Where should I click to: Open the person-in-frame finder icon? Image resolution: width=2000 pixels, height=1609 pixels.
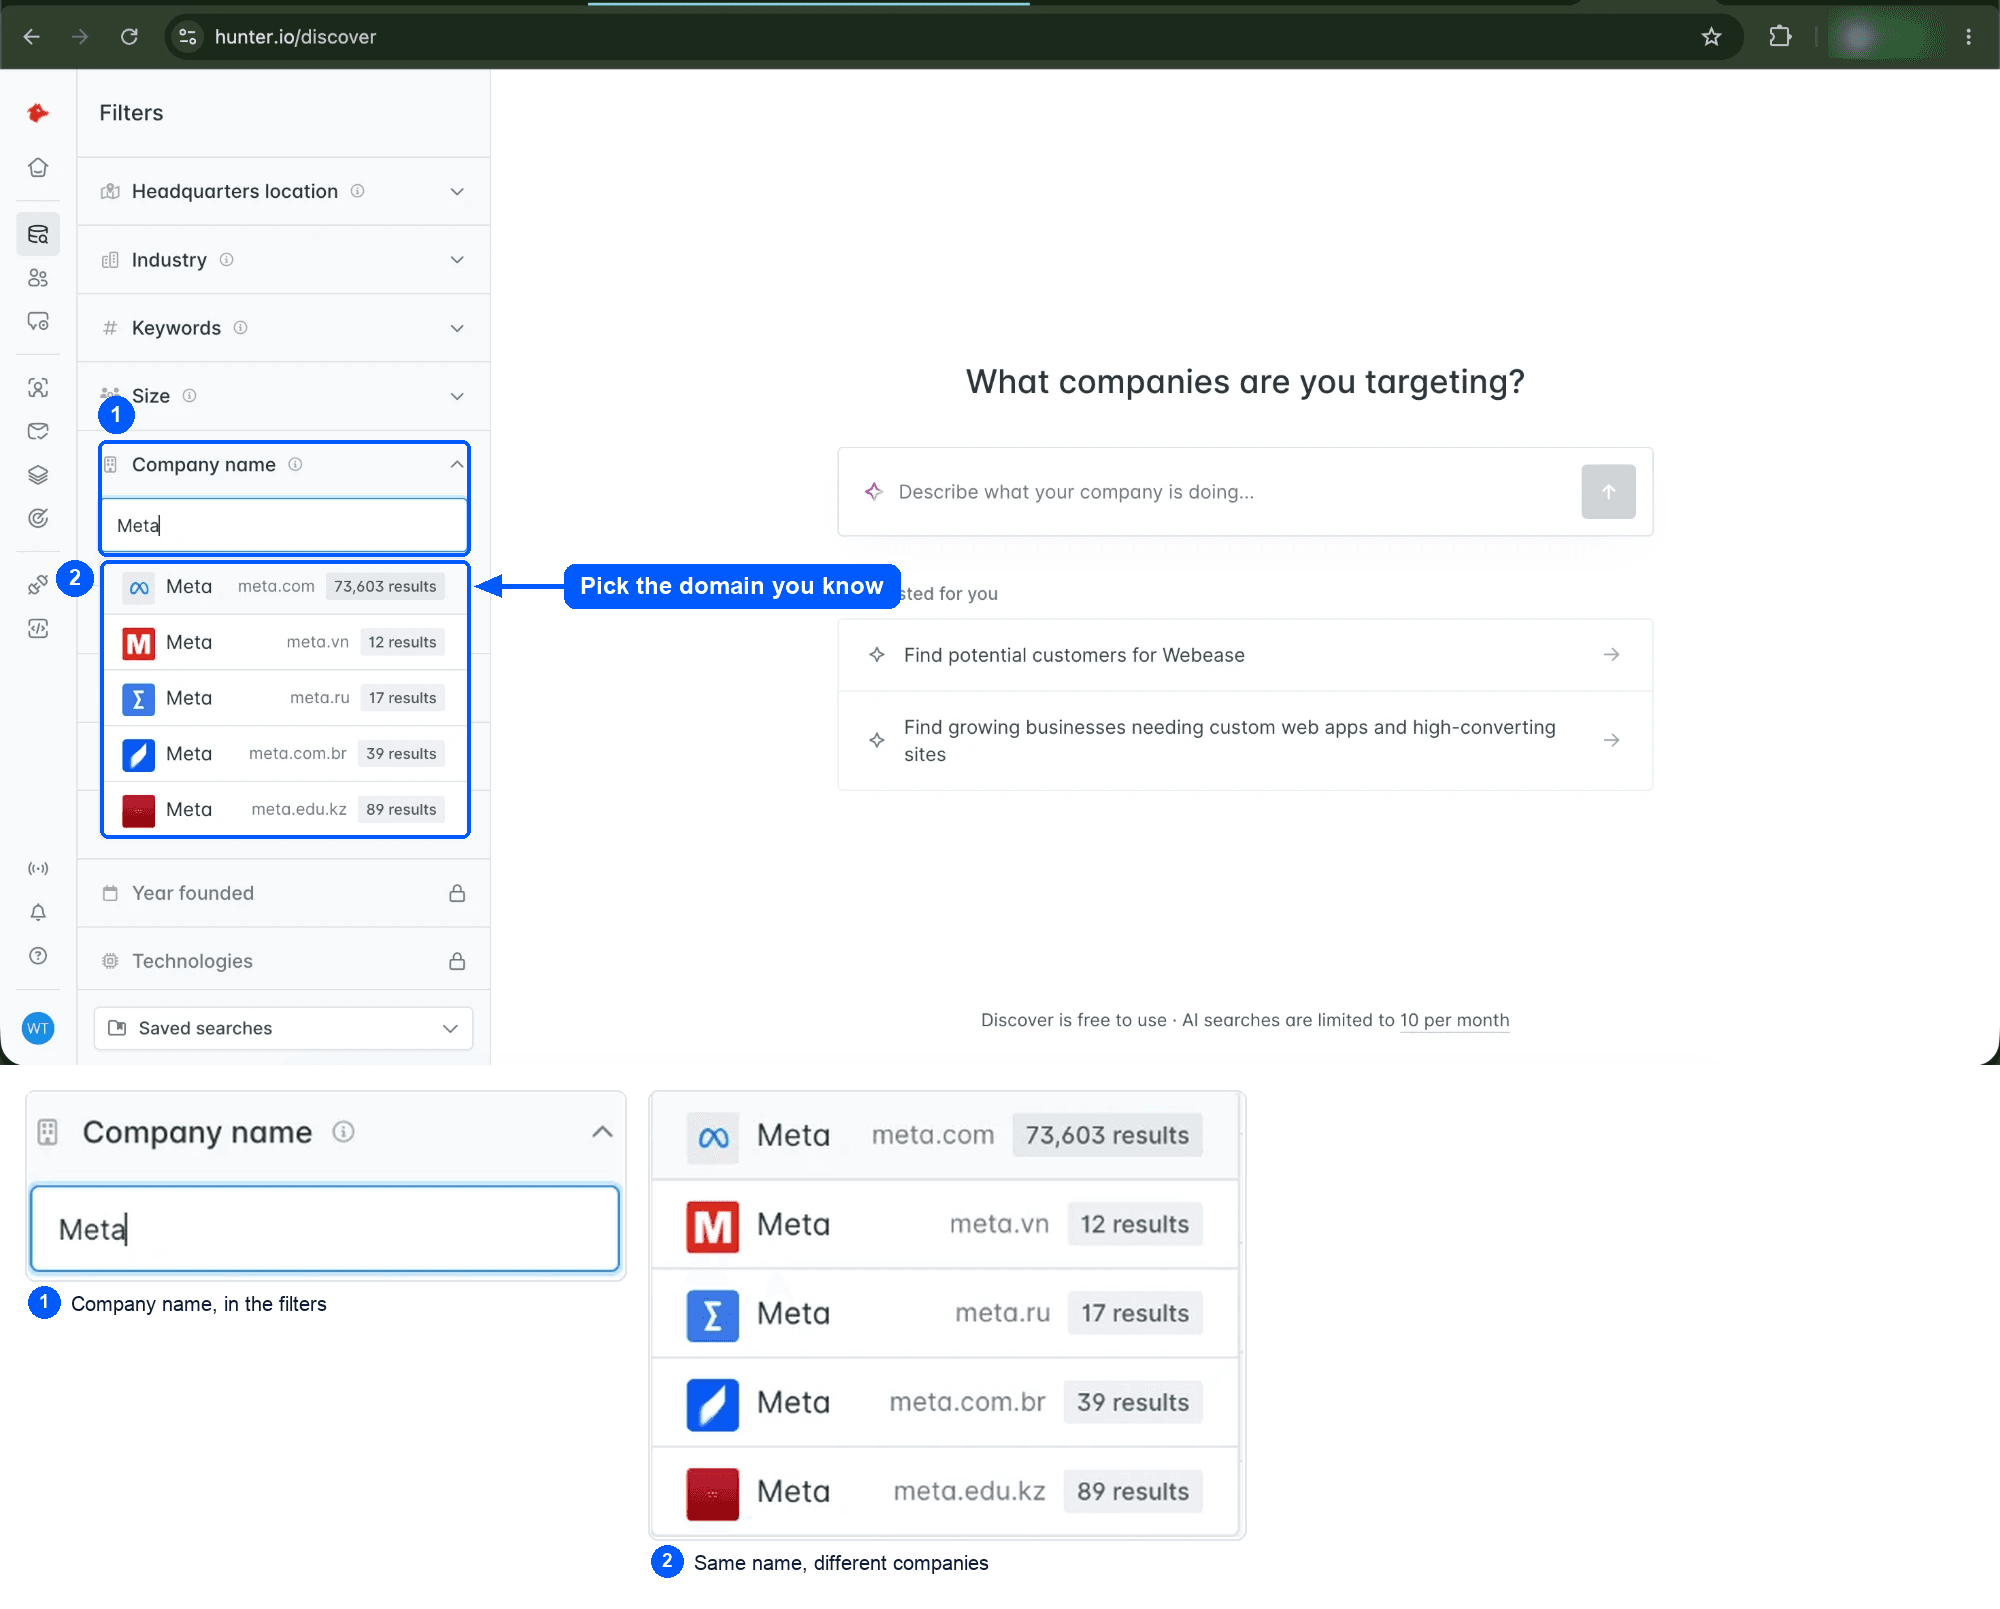point(38,388)
